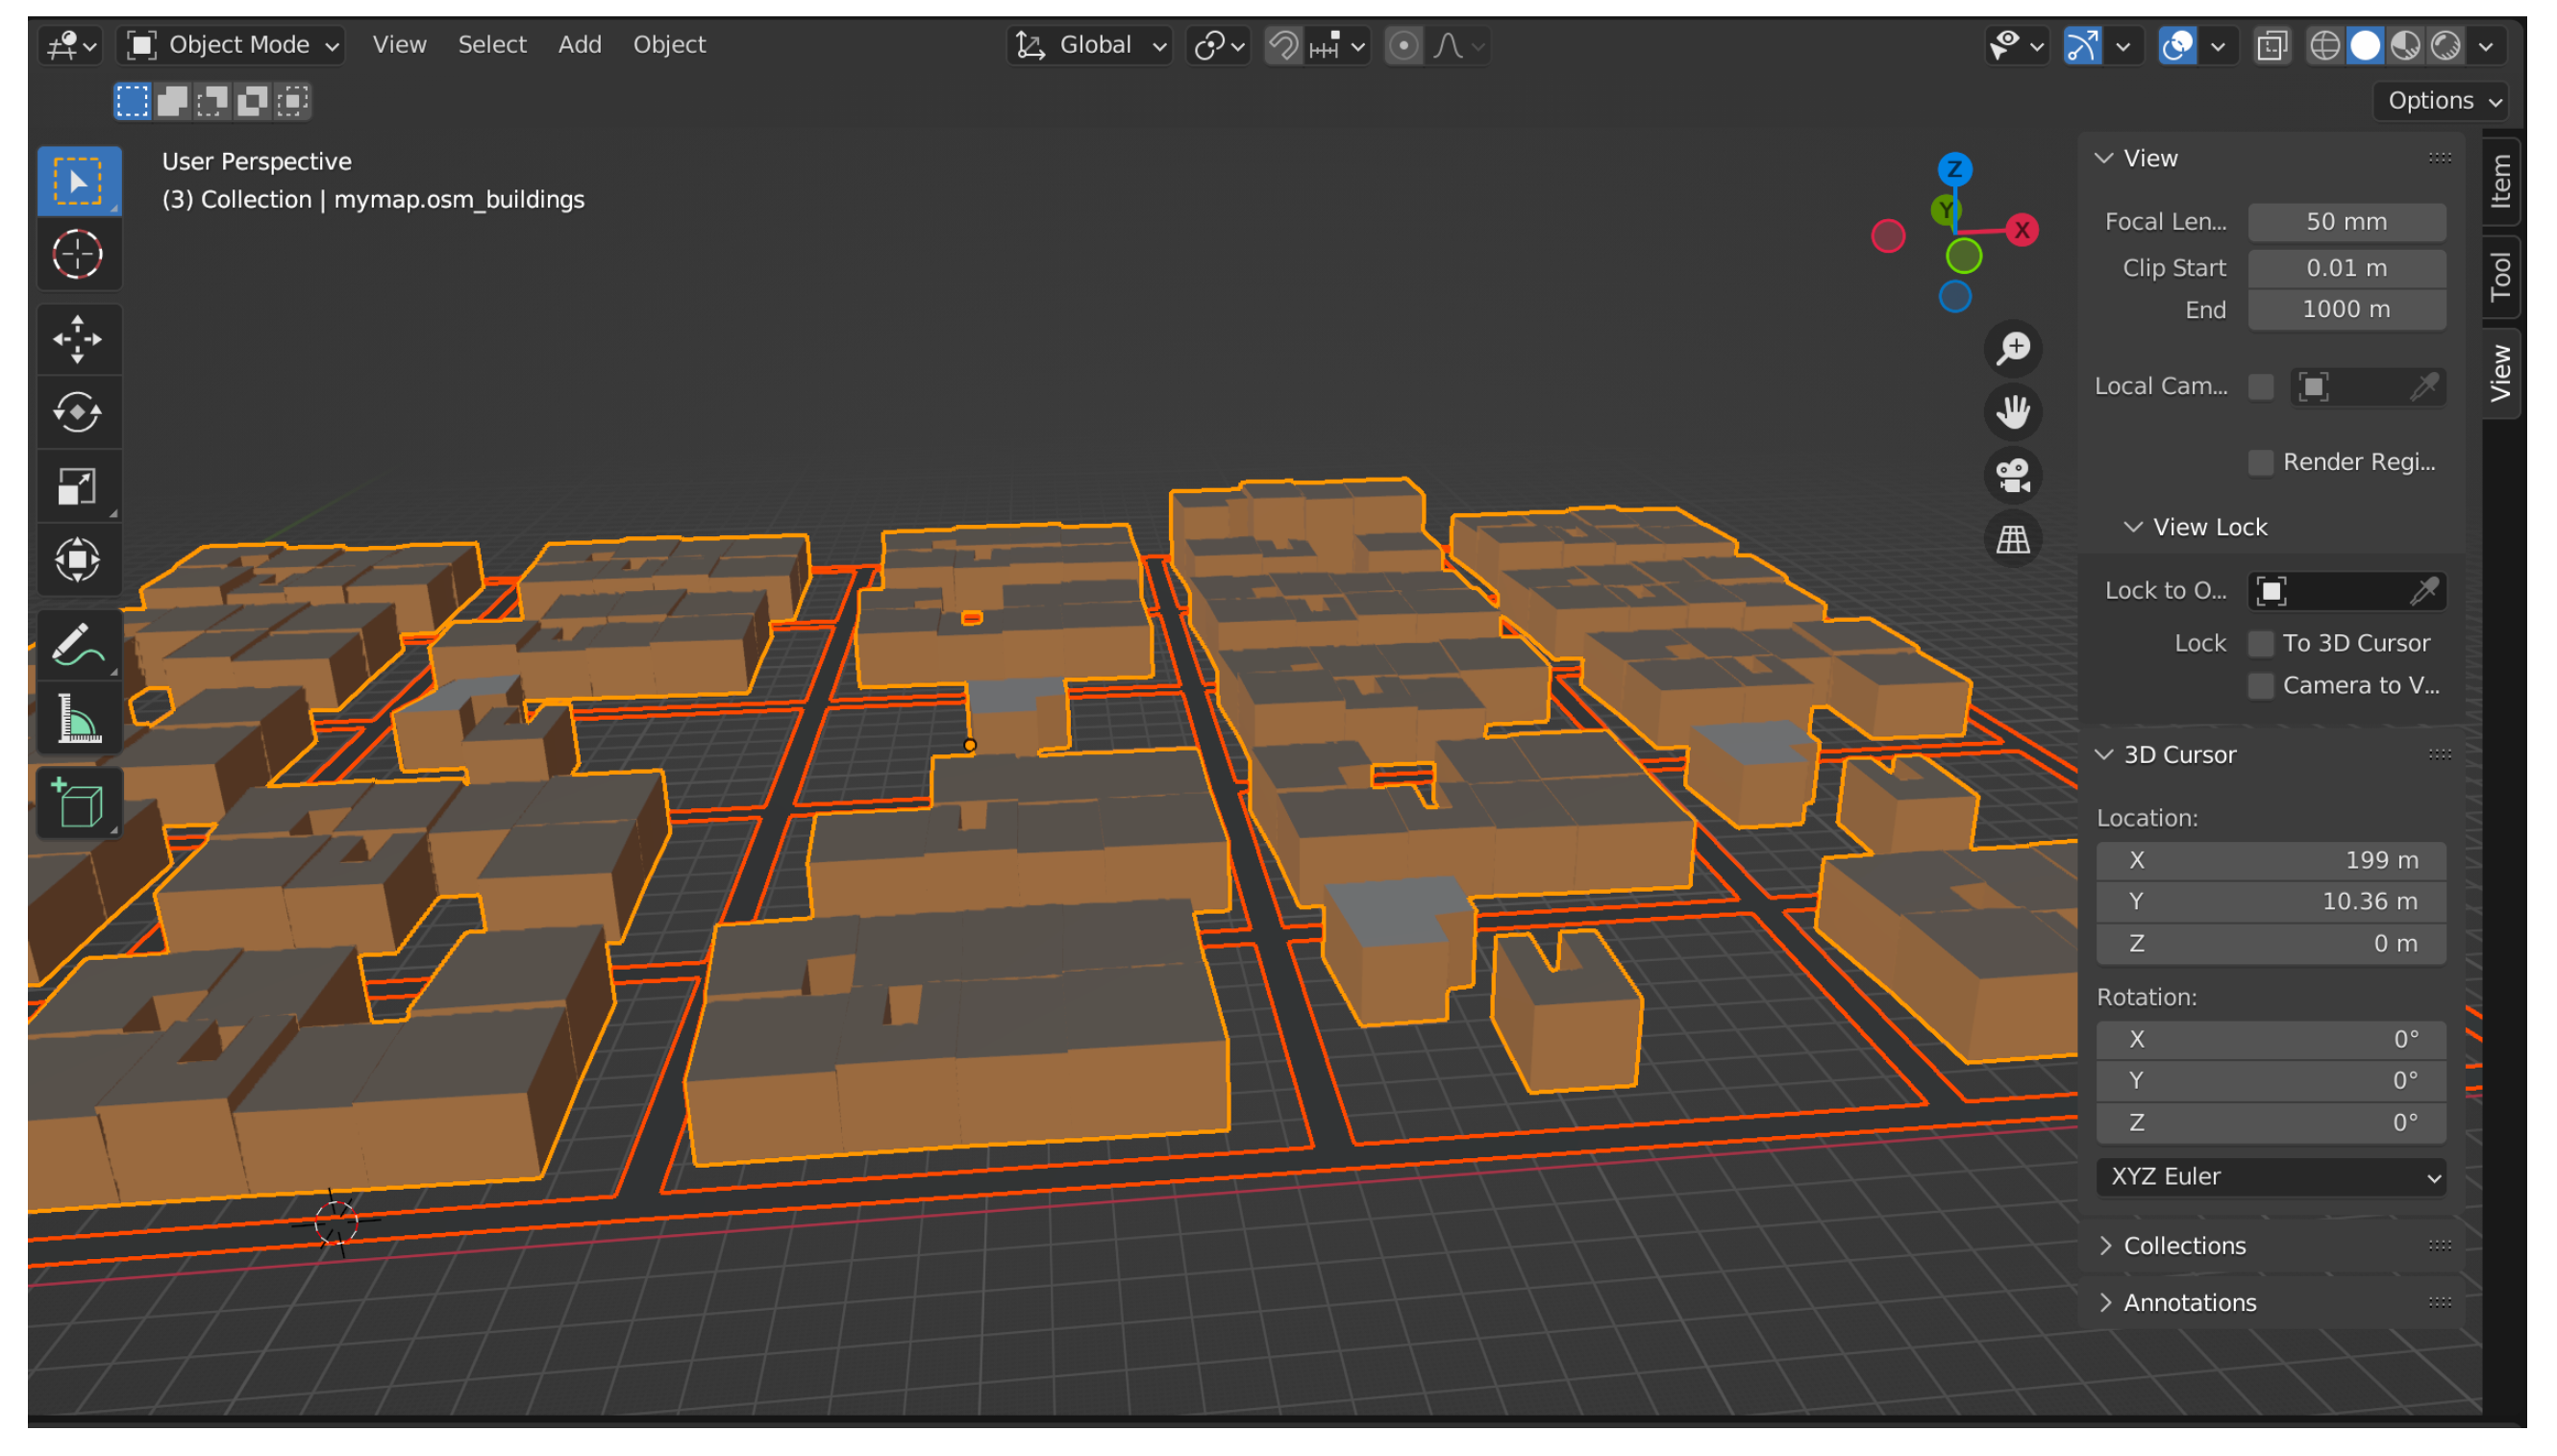
Task: Toggle camera view button
Action: (2012, 475)
